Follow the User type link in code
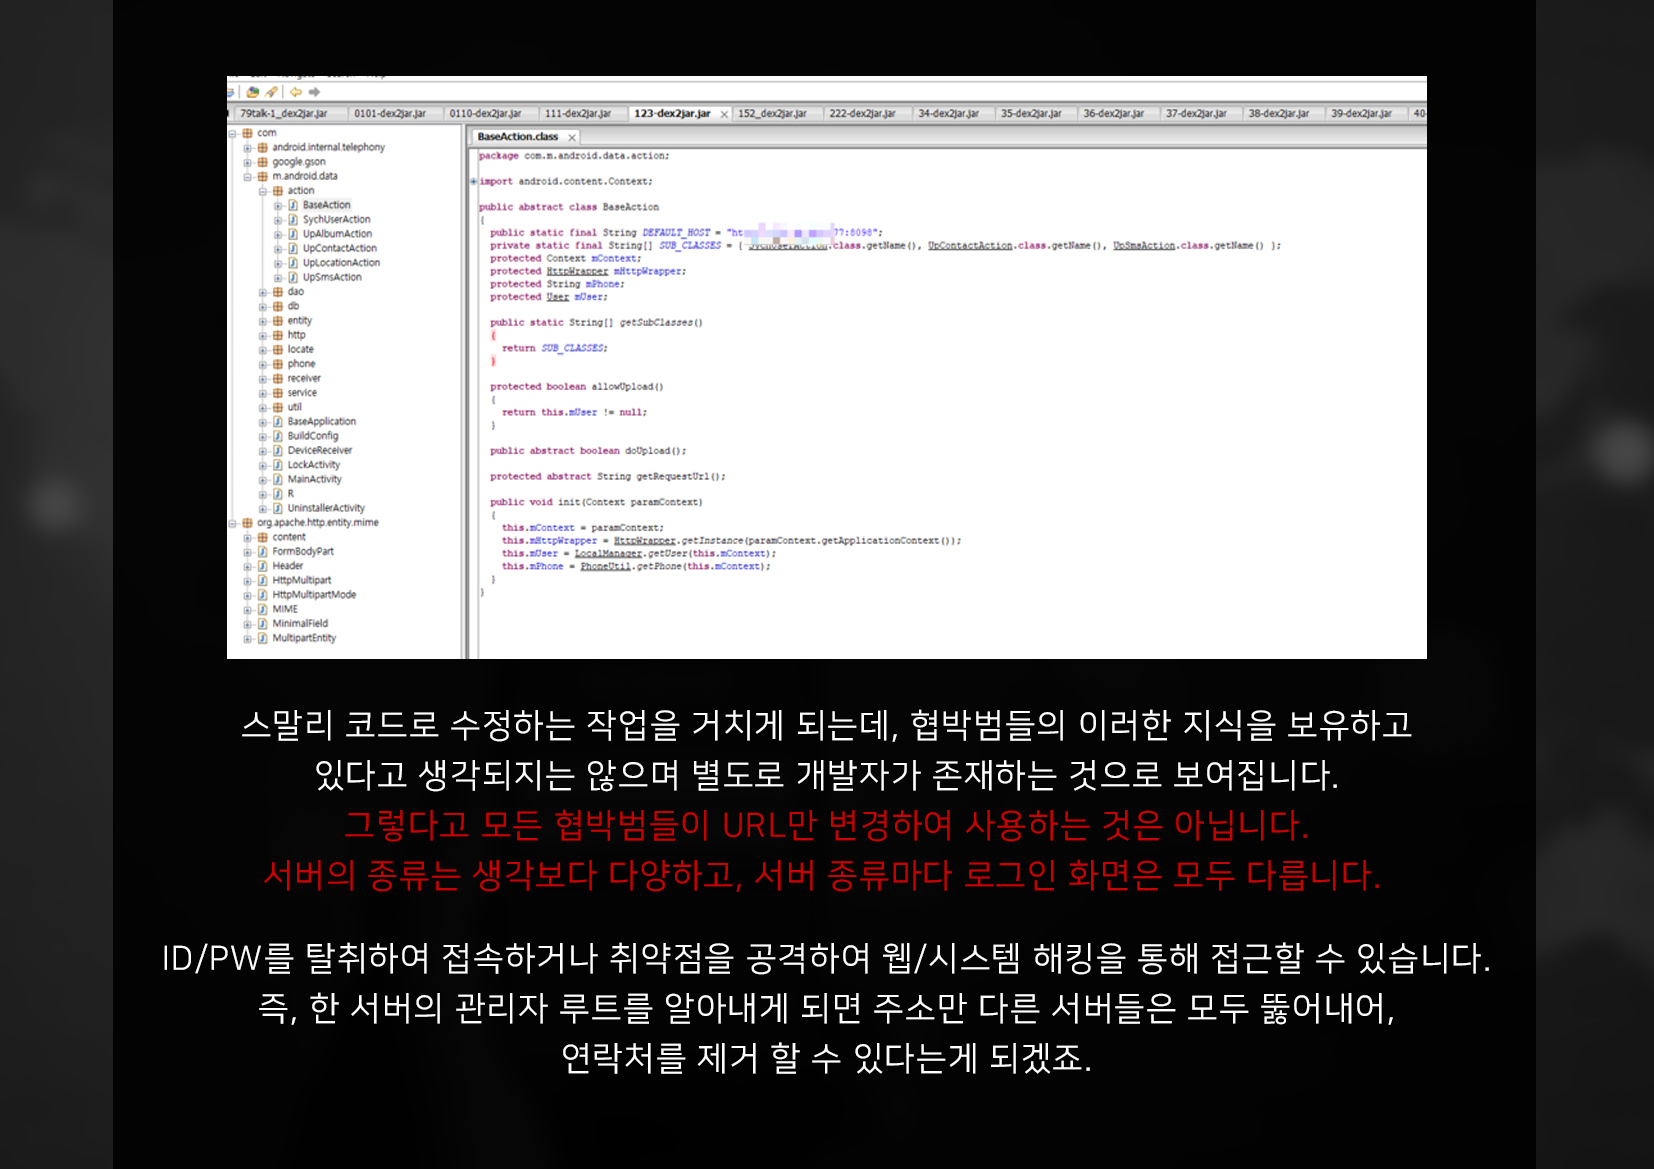This screenshot has height=1169, width=1654. (x=557, y=297)
